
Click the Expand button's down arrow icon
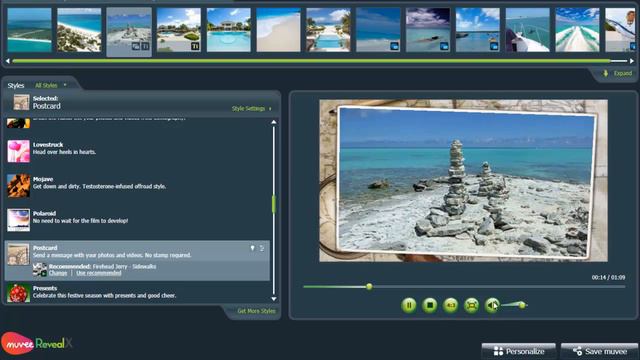coord(606,73)
